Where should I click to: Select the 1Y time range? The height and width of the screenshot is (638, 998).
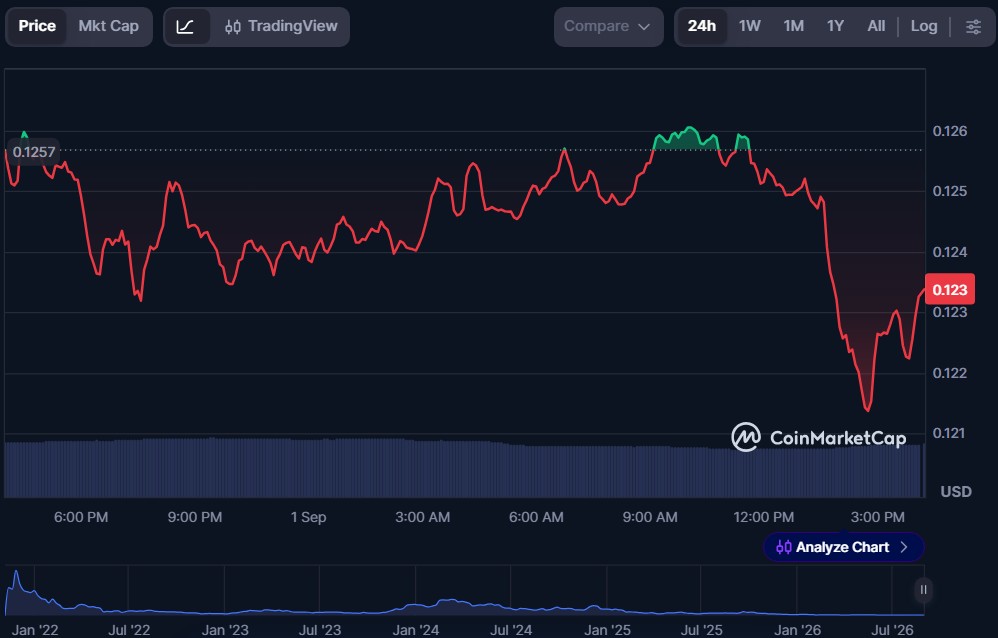pyautogui.click(x=835, y=26)
